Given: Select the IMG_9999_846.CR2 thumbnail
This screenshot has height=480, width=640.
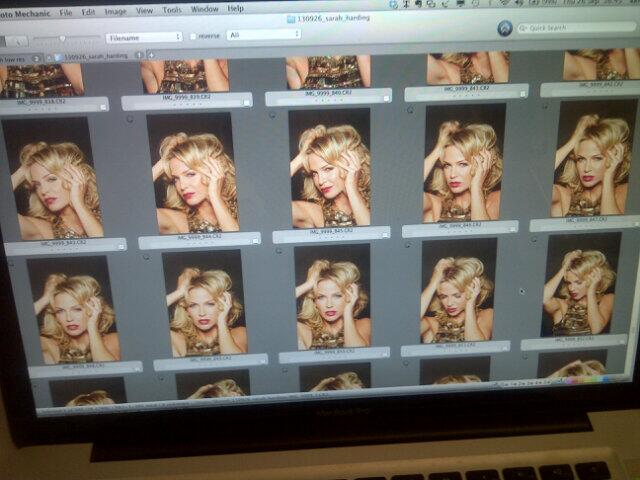Looking at the screenshot, I should pyautogui.click(x=463, y=163).
